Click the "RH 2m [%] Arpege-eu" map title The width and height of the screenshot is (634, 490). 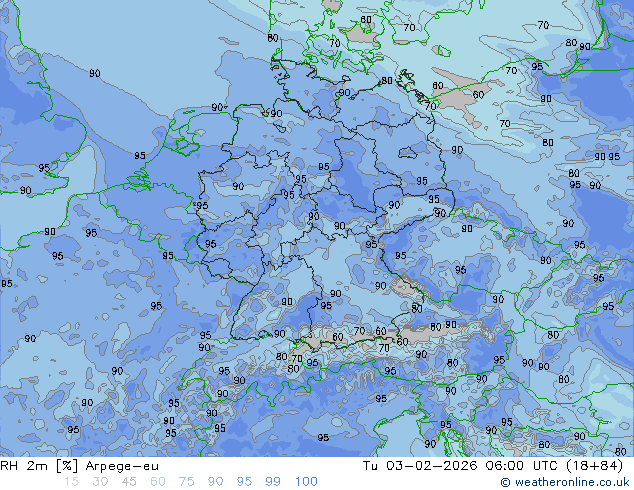(80, 466)
